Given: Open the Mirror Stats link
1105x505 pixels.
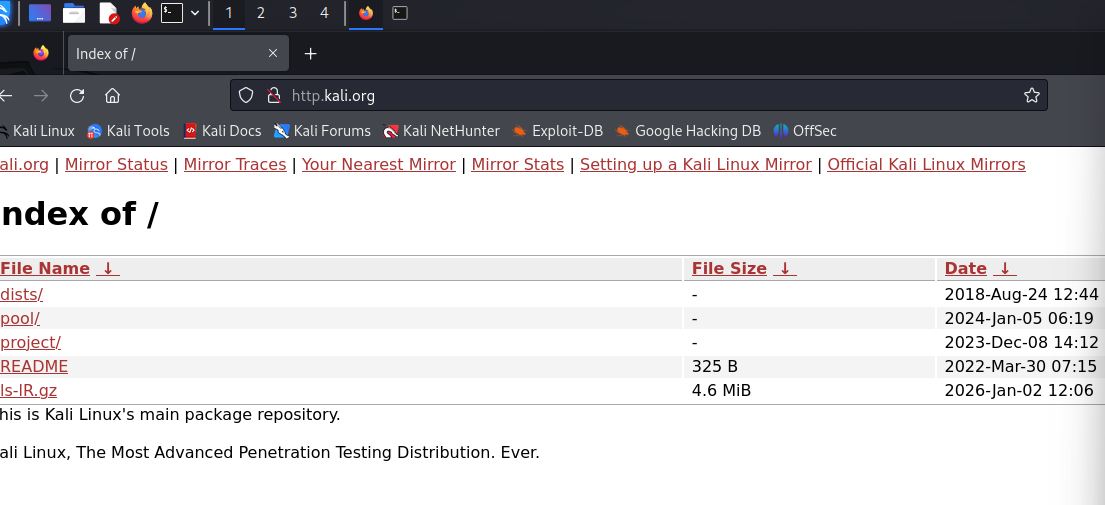Looking at the screenshot, I should pos(517,165).
